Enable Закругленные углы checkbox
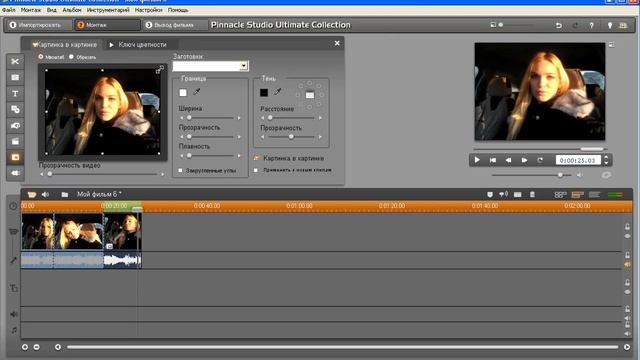 tap(180, 170)
